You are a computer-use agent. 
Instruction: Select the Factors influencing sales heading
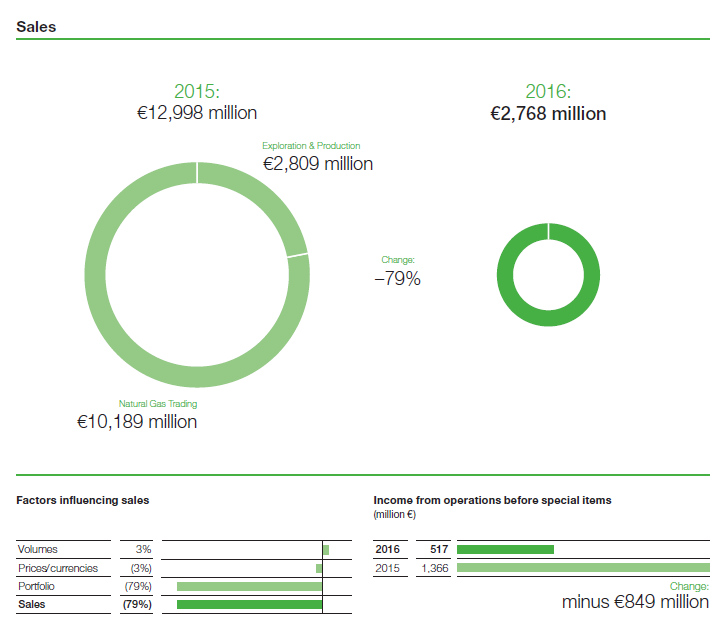pos(83,499)
